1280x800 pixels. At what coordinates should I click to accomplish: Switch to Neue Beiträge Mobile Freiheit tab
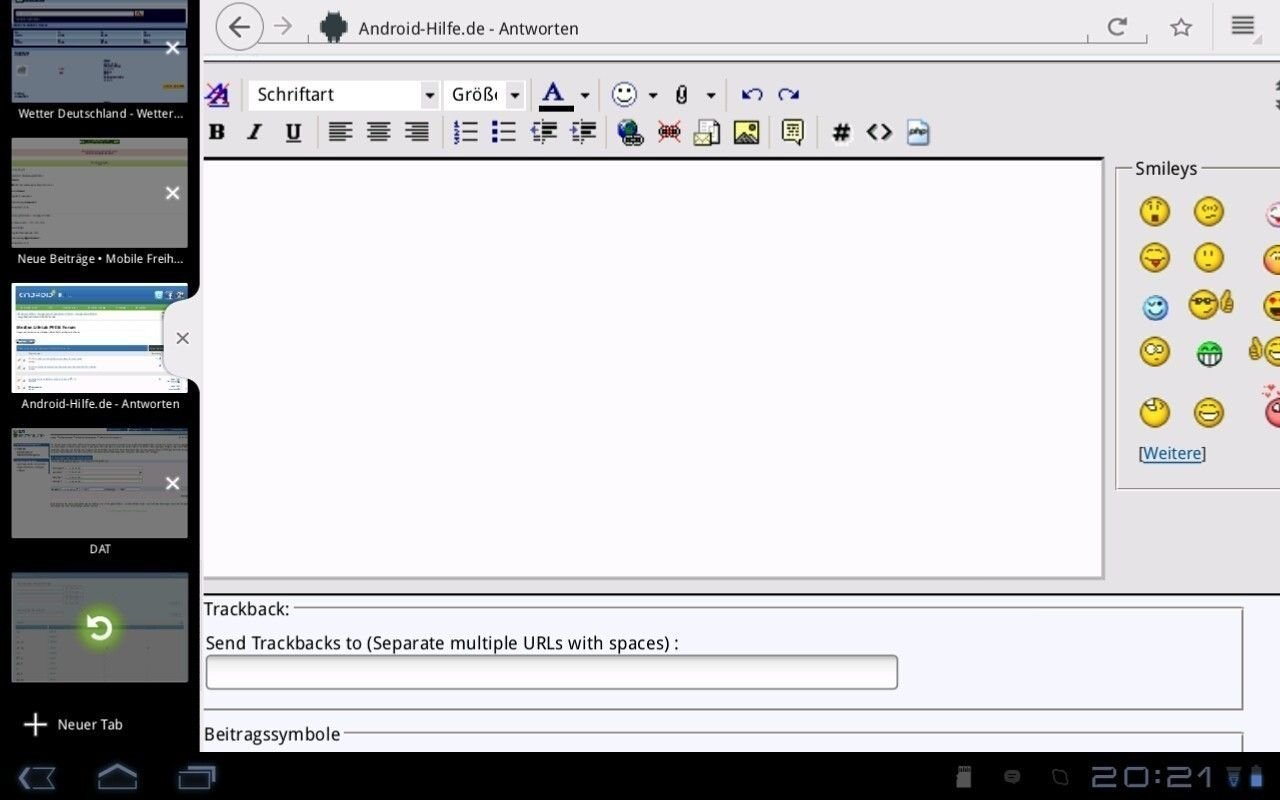(x=100, y=193)
